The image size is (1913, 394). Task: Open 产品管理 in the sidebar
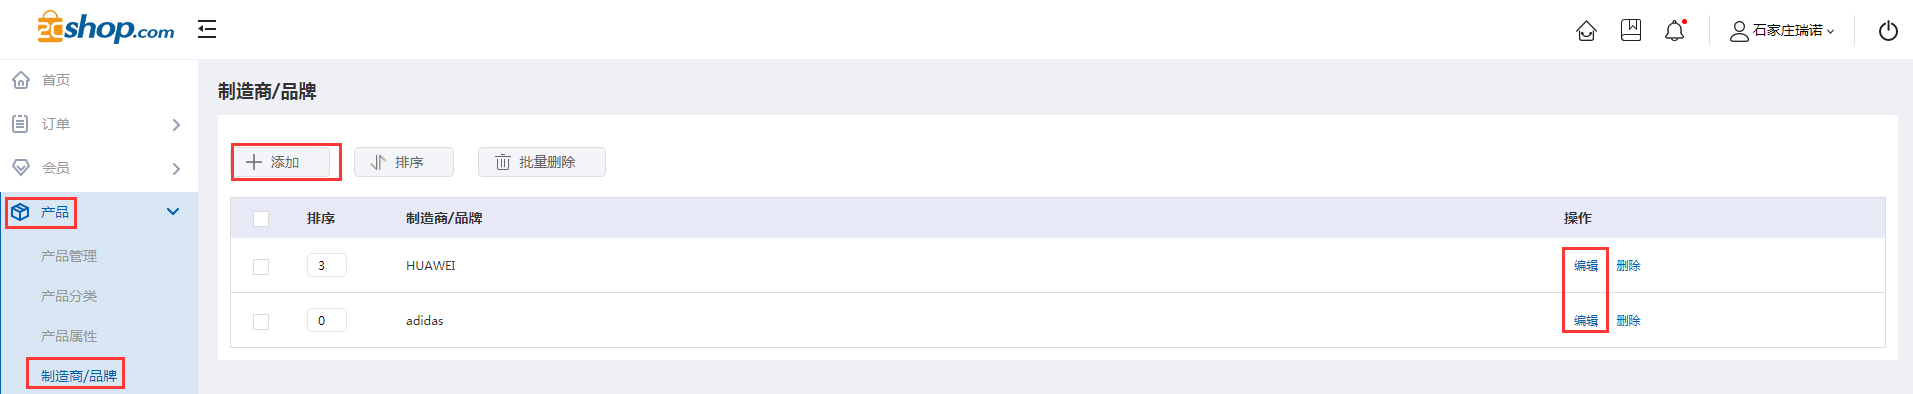[x=69, y=256]
